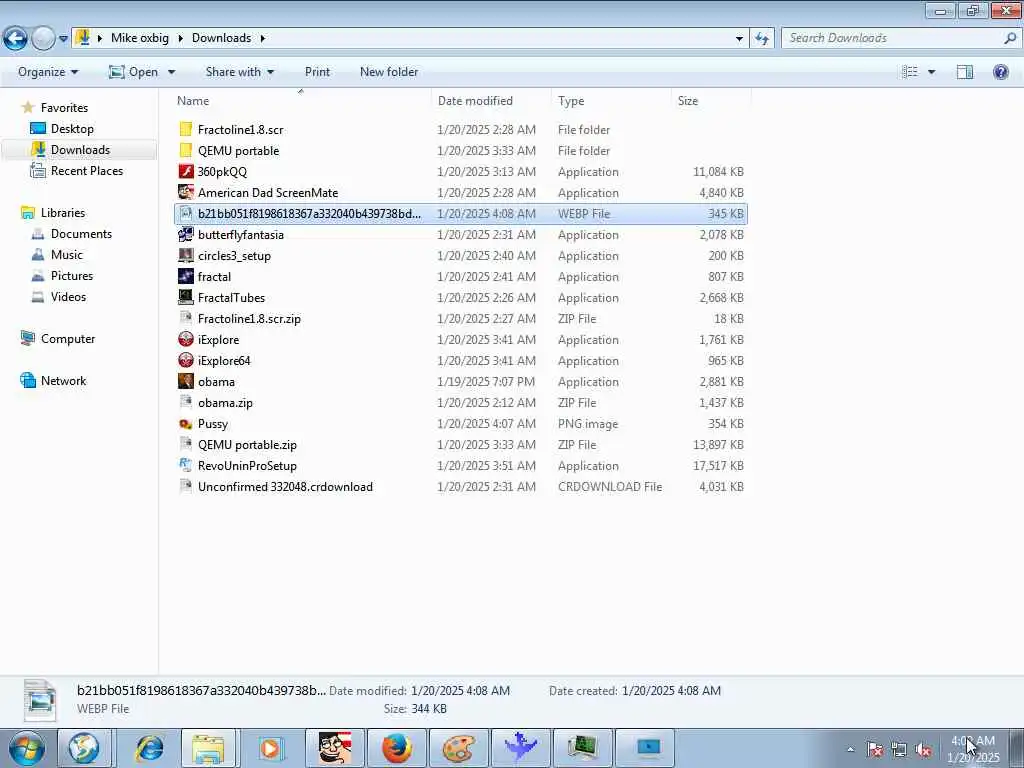
Task: Expand the Open button dropdown arrow
Action: coord(171,72)
